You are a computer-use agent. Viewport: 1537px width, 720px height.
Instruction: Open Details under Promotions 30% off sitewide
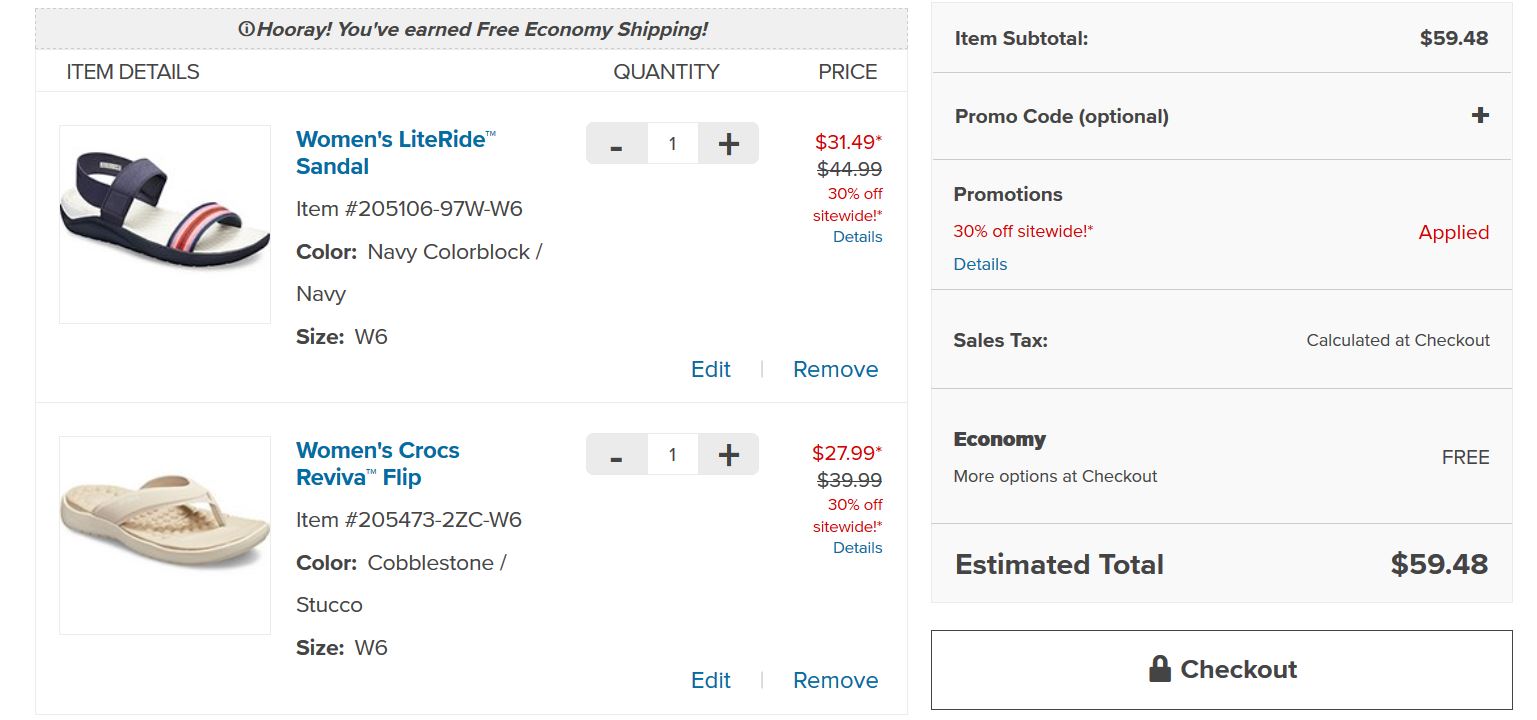(x=980, y=265)
